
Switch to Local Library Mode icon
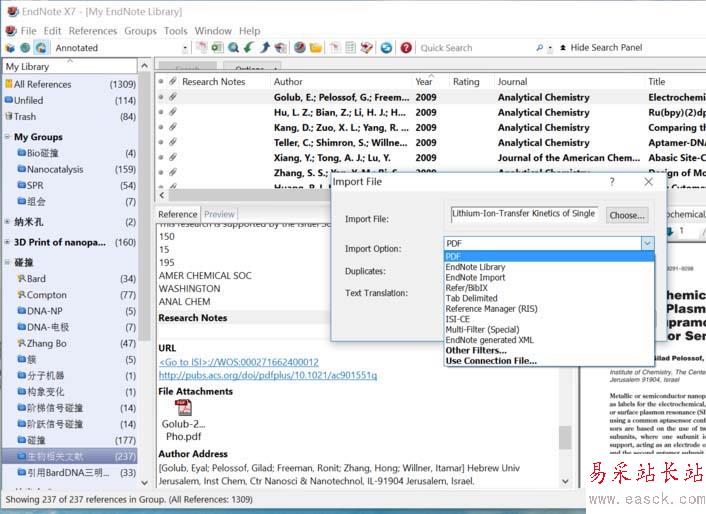tap(10, 48)
